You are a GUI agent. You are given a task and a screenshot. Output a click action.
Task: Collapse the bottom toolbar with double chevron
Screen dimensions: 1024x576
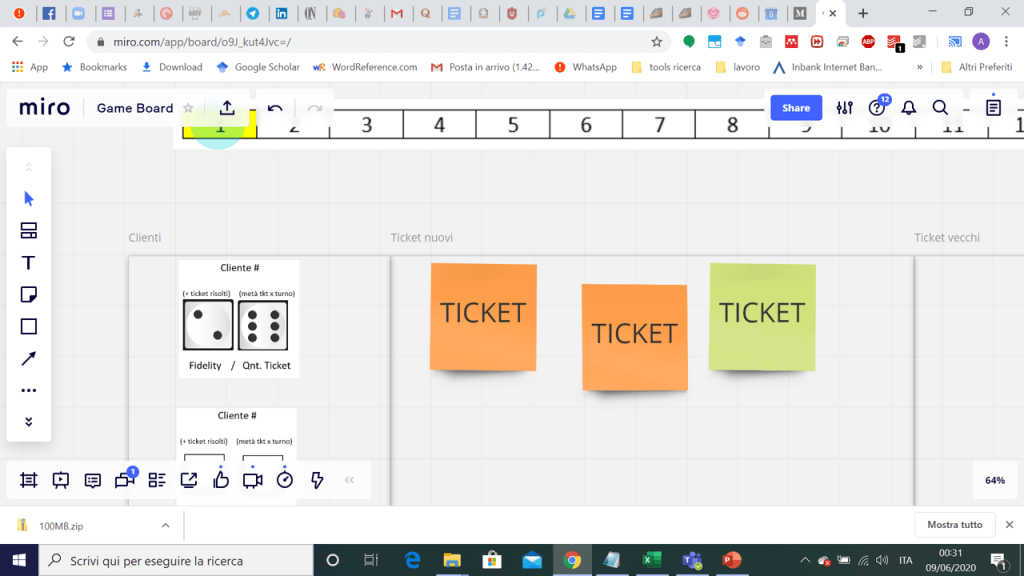(x=349, y=480)
